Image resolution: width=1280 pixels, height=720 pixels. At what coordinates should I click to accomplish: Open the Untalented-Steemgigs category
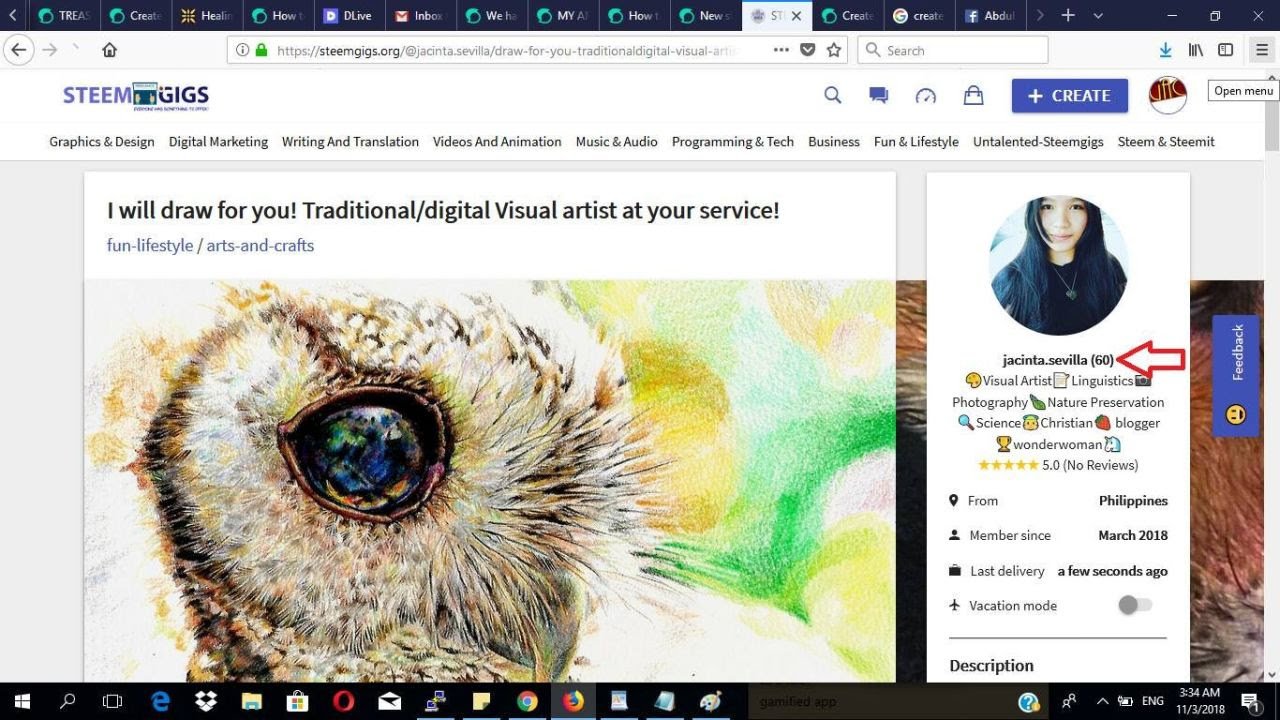coord(1038,141)
